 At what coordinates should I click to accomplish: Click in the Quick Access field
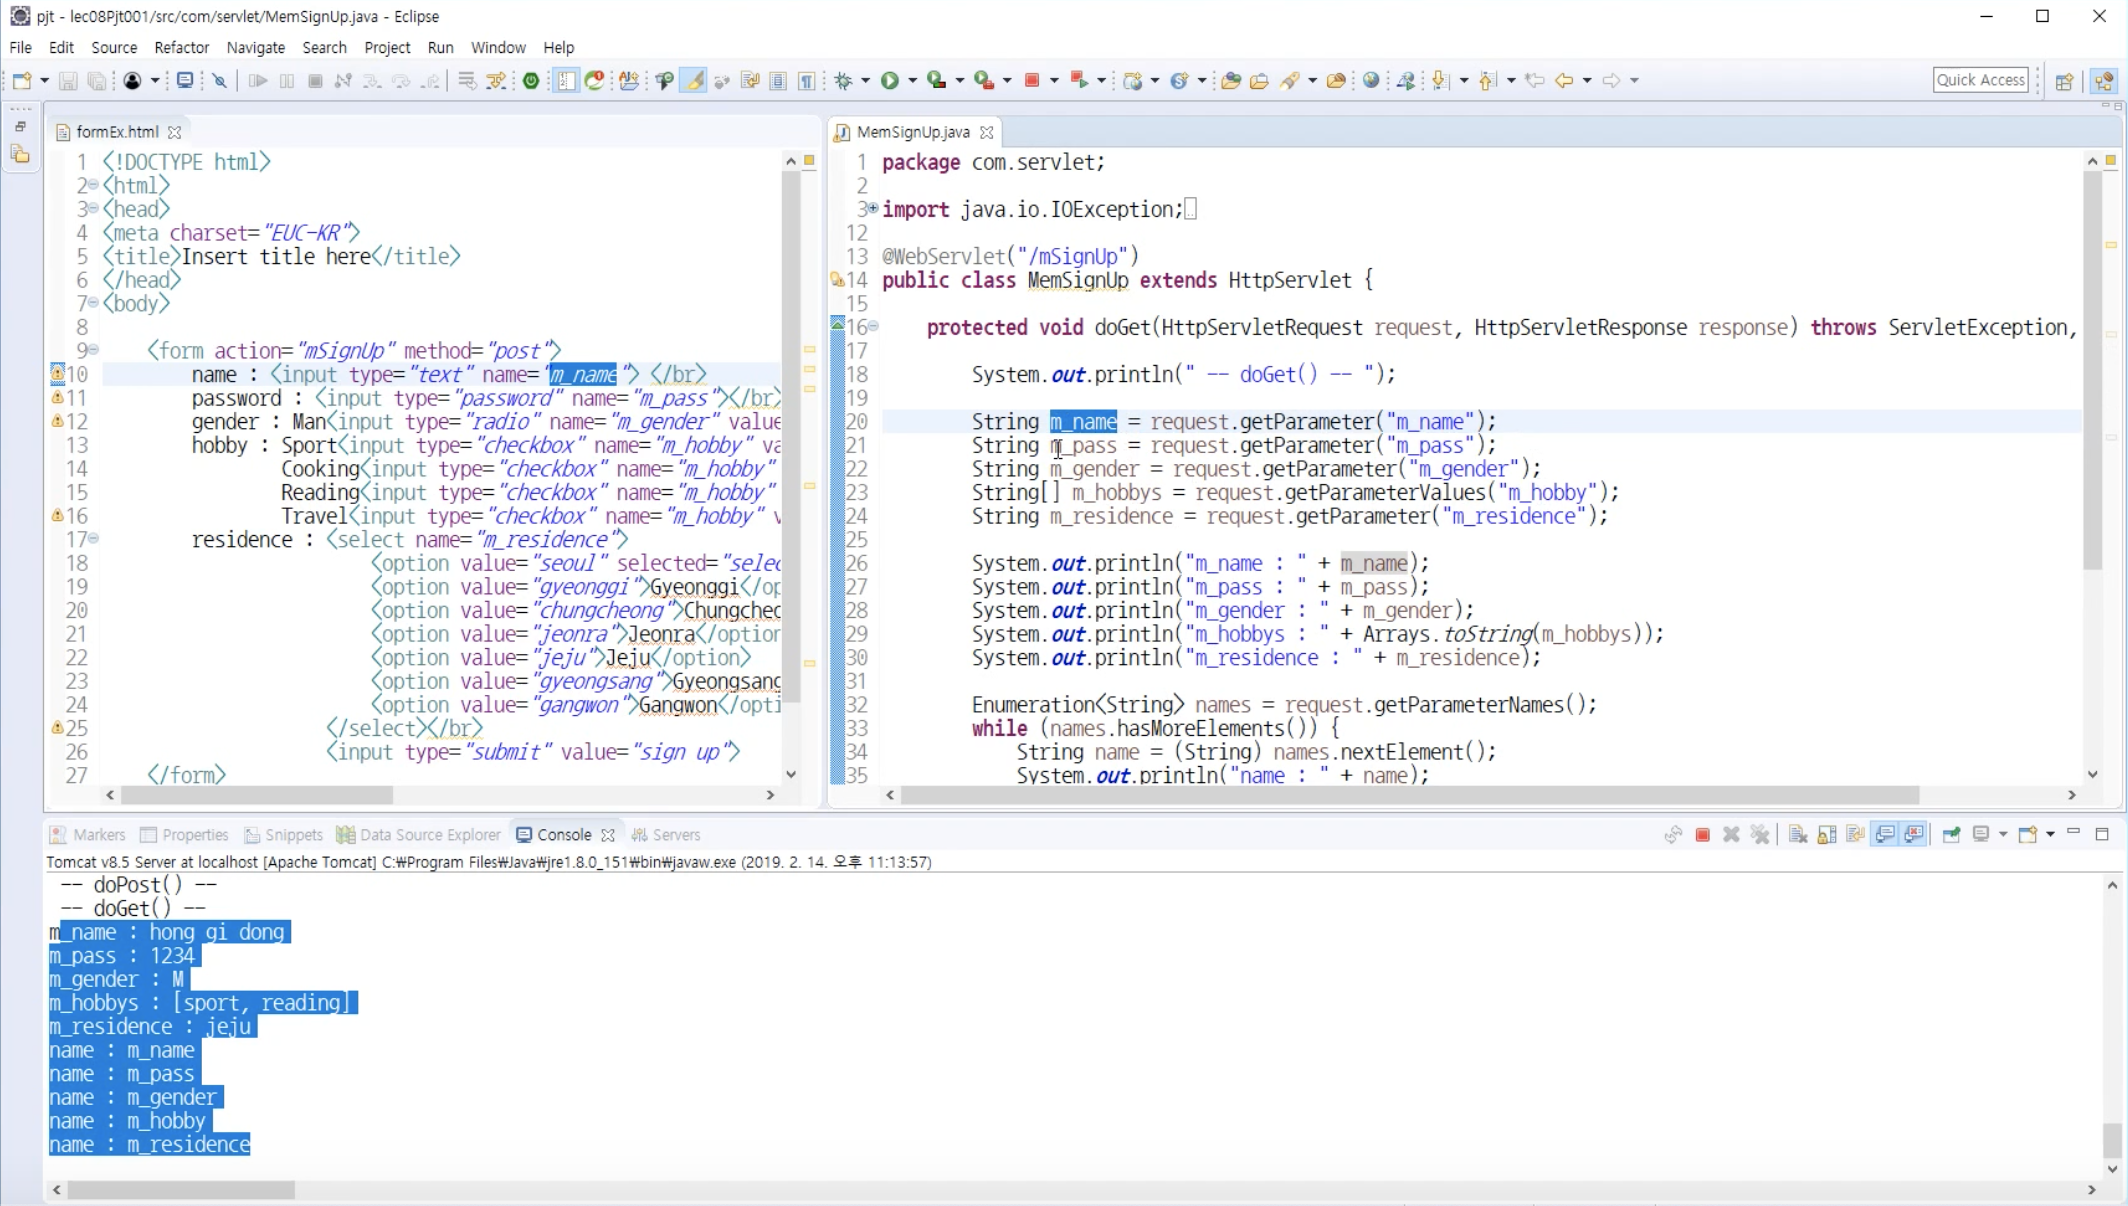pyautogui.click(x=1980, y=80)
